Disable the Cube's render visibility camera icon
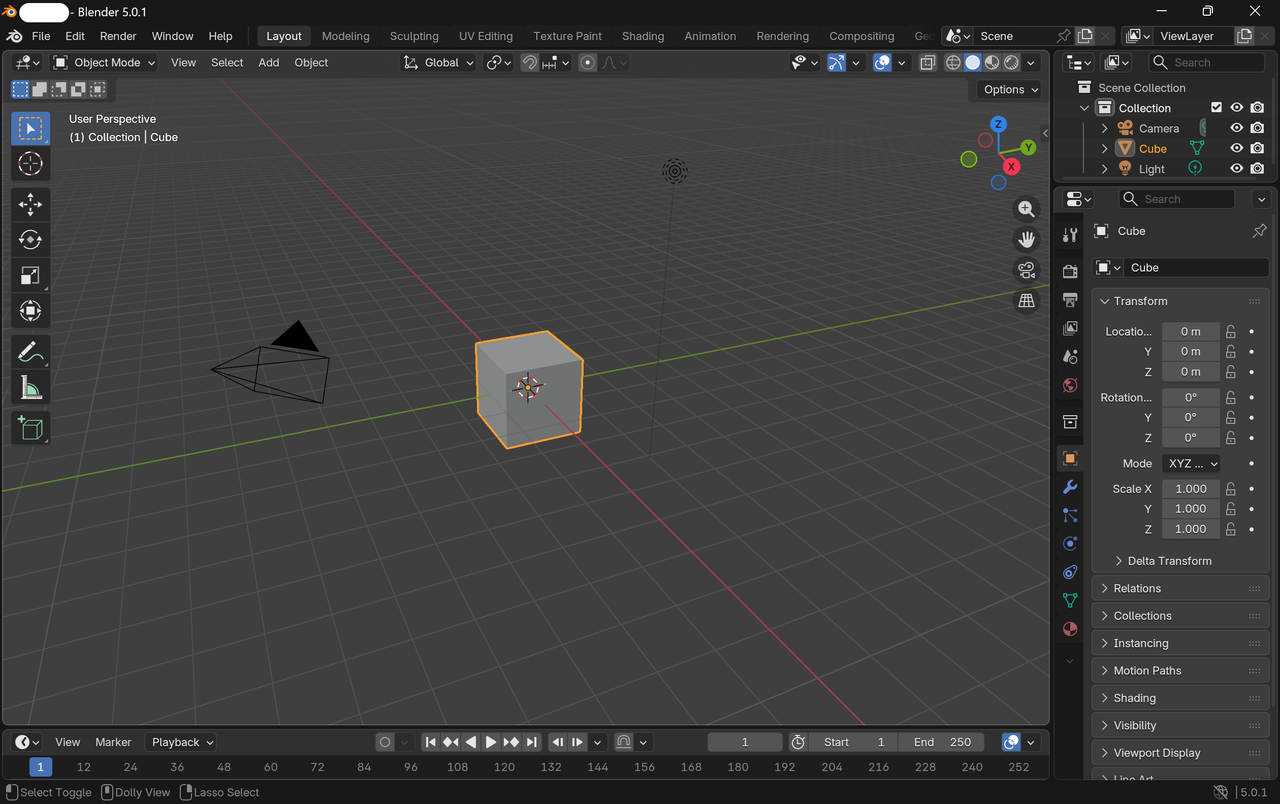 coord(1257,148)
